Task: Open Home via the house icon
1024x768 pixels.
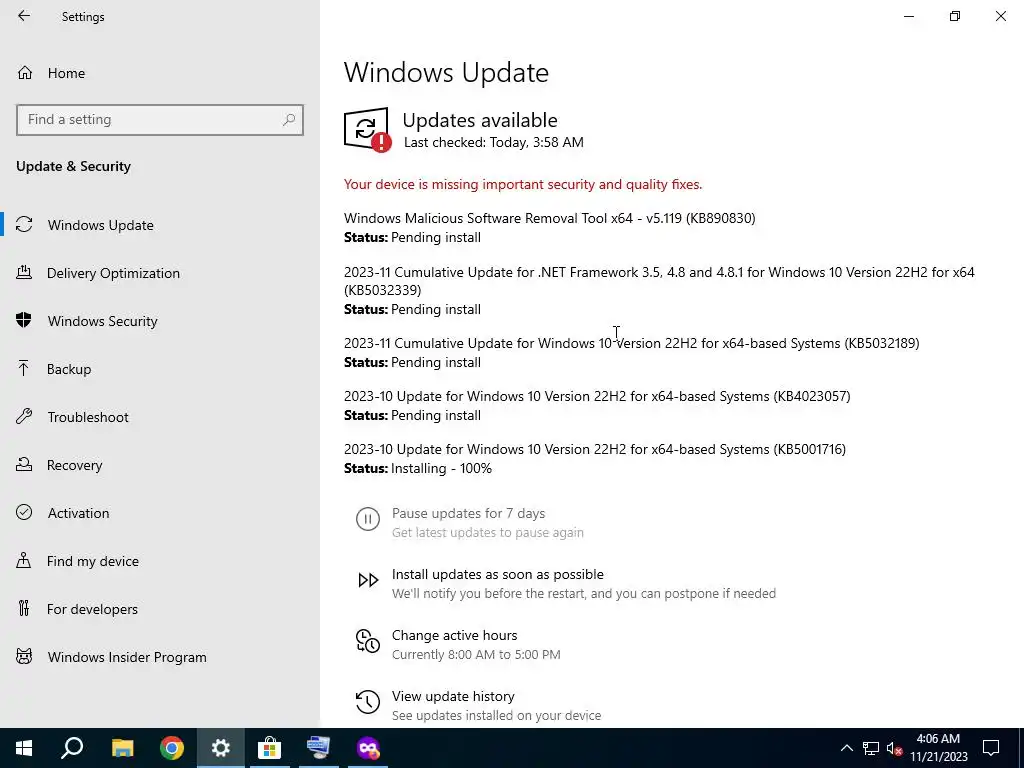Action: pos(25,72)
